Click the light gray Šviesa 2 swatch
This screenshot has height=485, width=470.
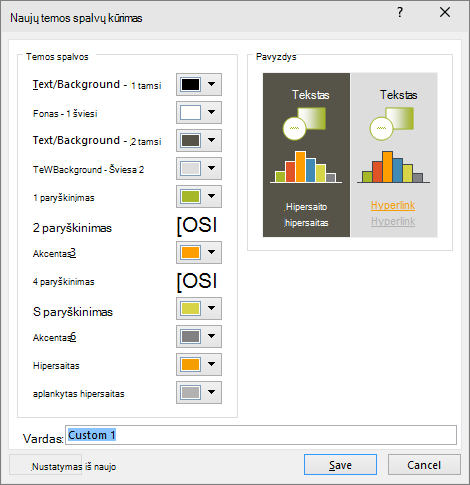coord(190,169)
